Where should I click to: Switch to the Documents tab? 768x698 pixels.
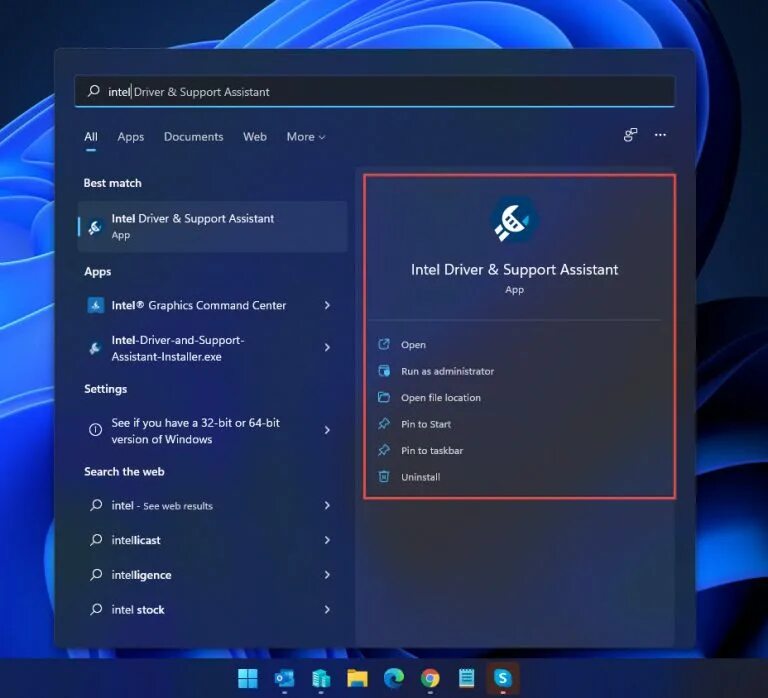tap(193, 137)
